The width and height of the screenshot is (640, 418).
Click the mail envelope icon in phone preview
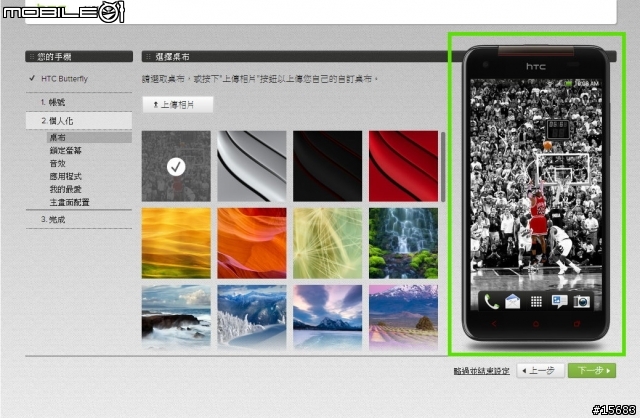[513, 302]
